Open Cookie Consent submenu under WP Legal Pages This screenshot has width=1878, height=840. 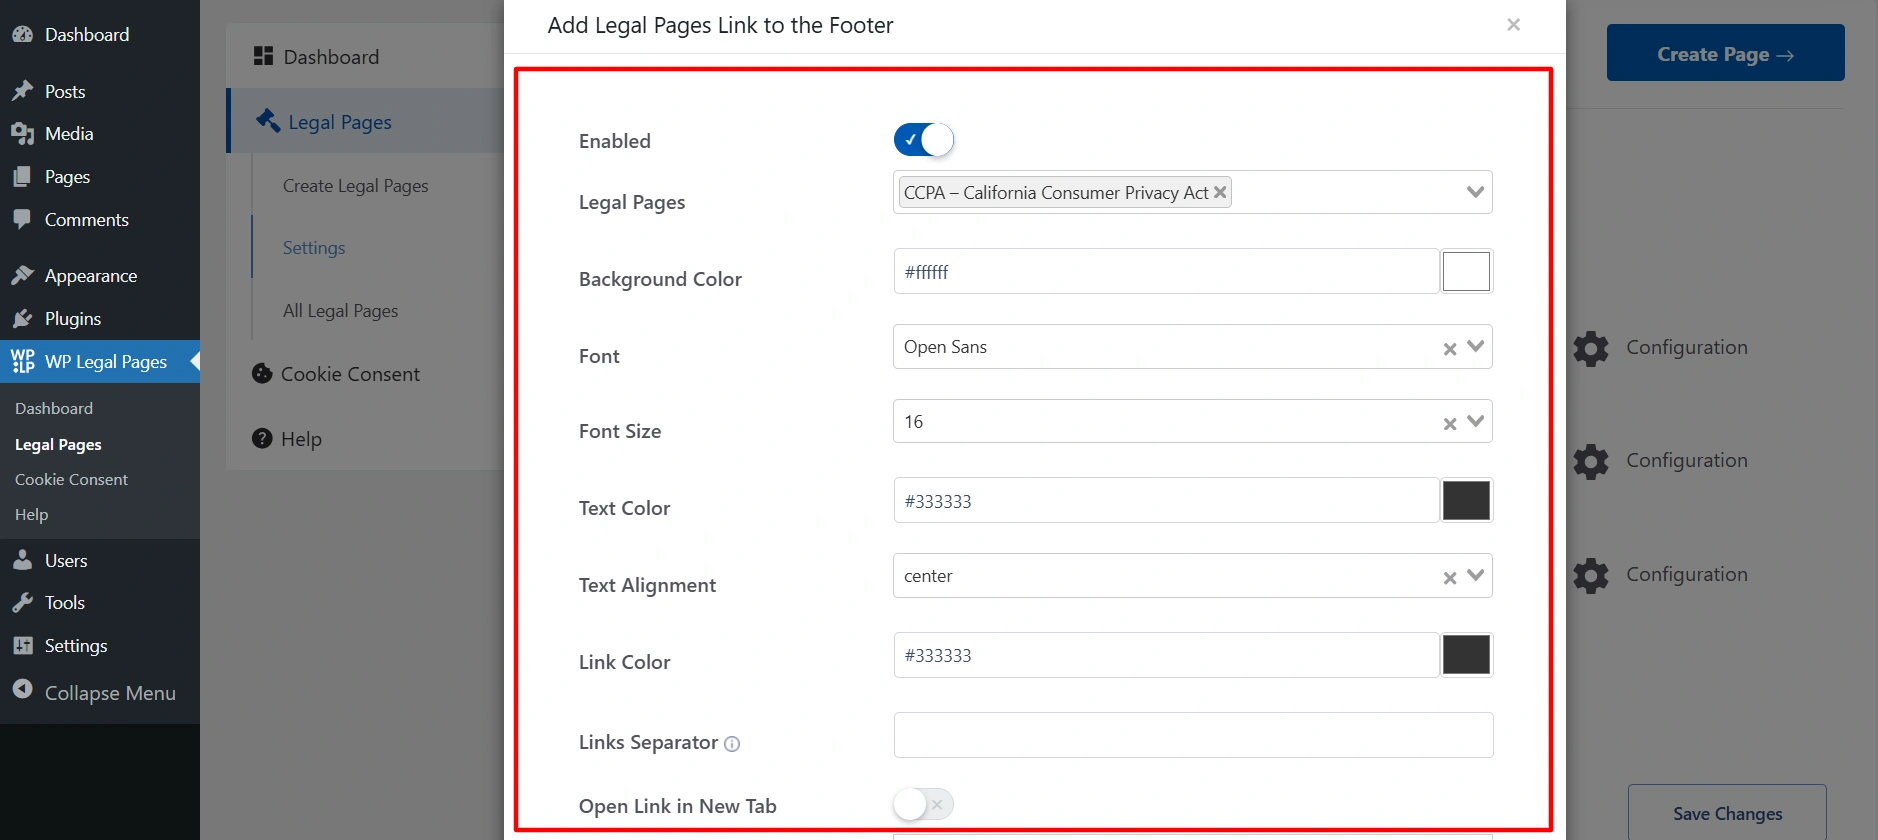tap(71, 480)
